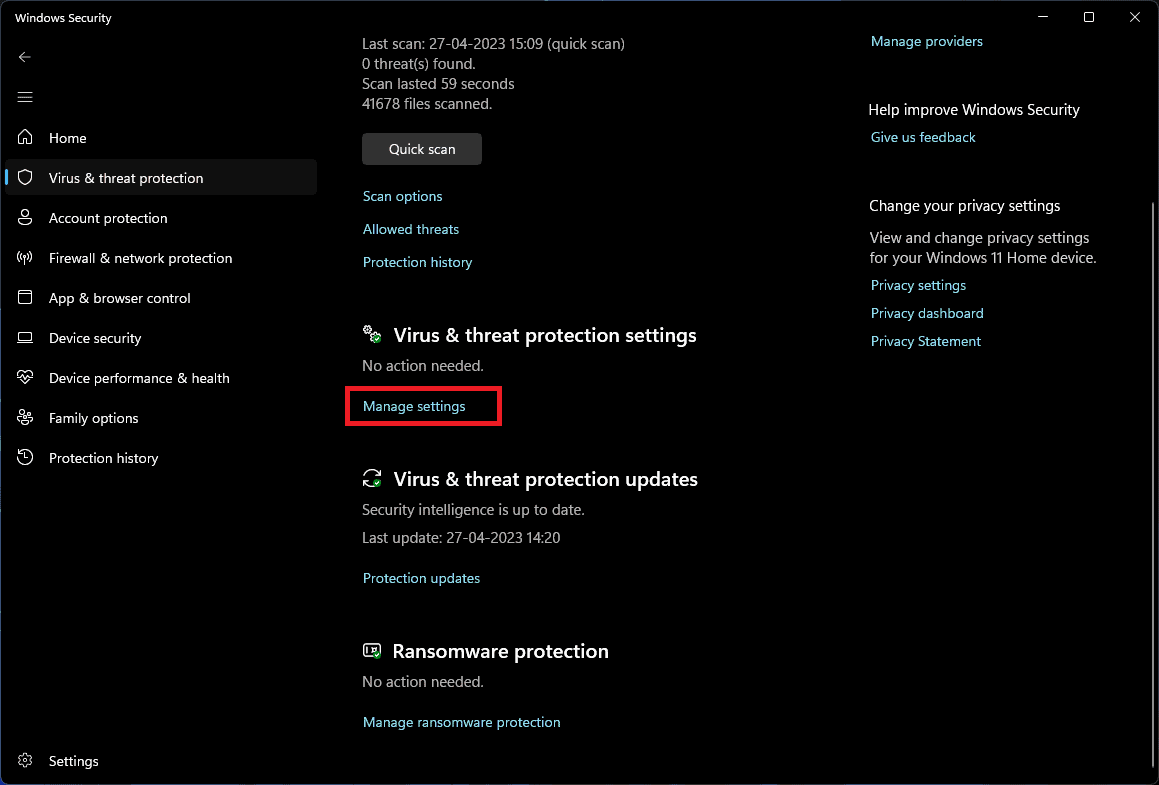Click the Firewall & network antenna icon
Screen dimensions: 1159x785
click(25, 257)
